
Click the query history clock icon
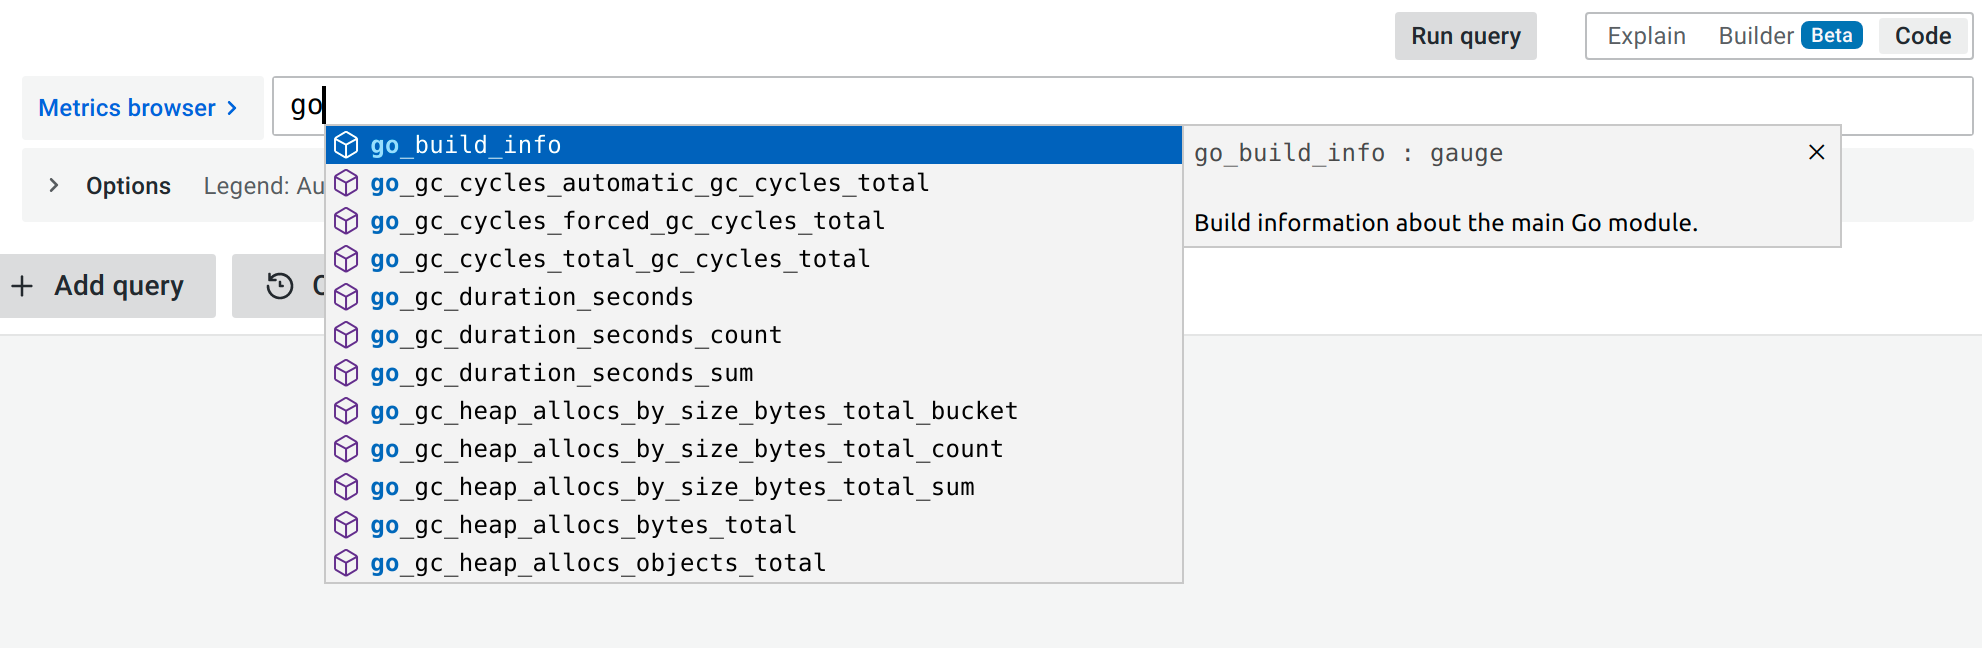[x=280, y=286]
